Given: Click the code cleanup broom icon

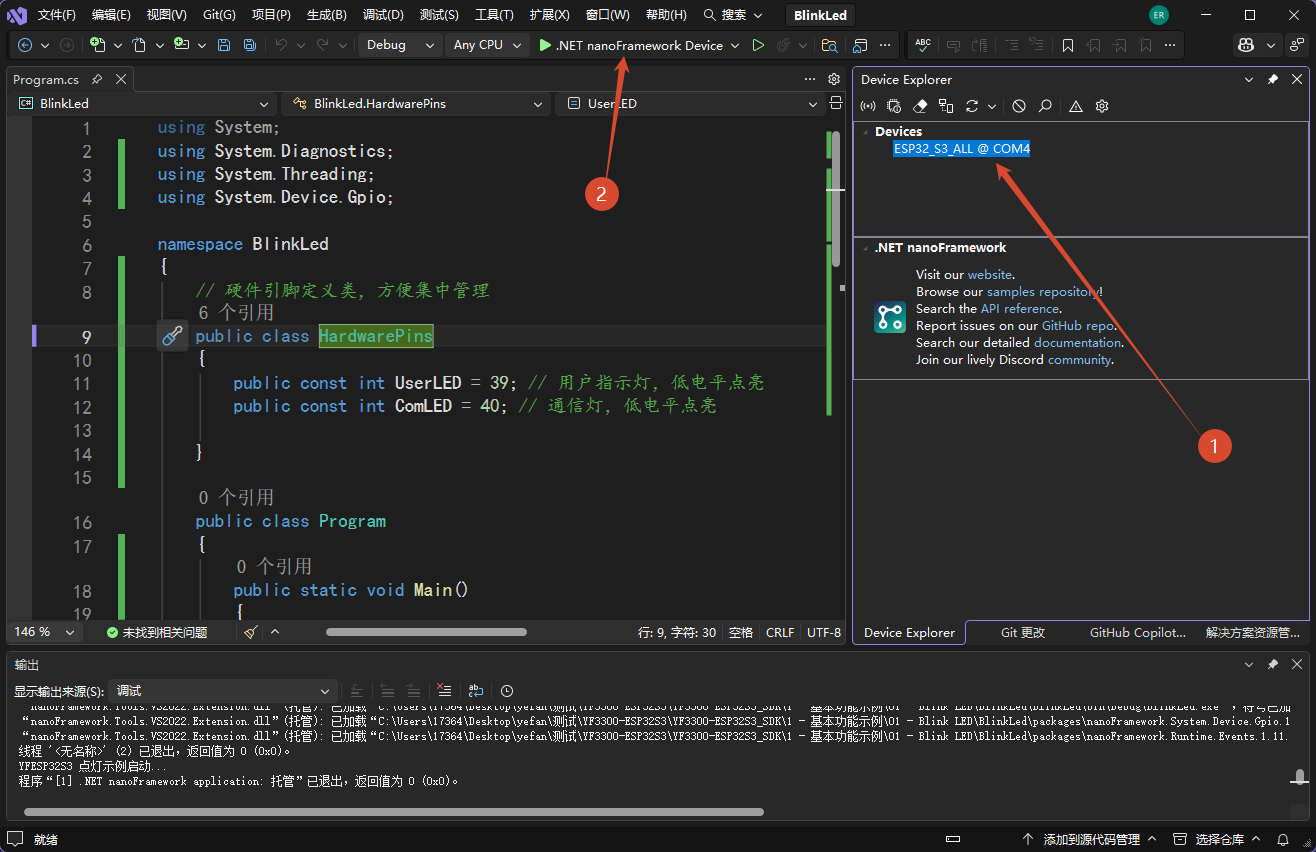Looking at the screenshot, I should 251,632.
